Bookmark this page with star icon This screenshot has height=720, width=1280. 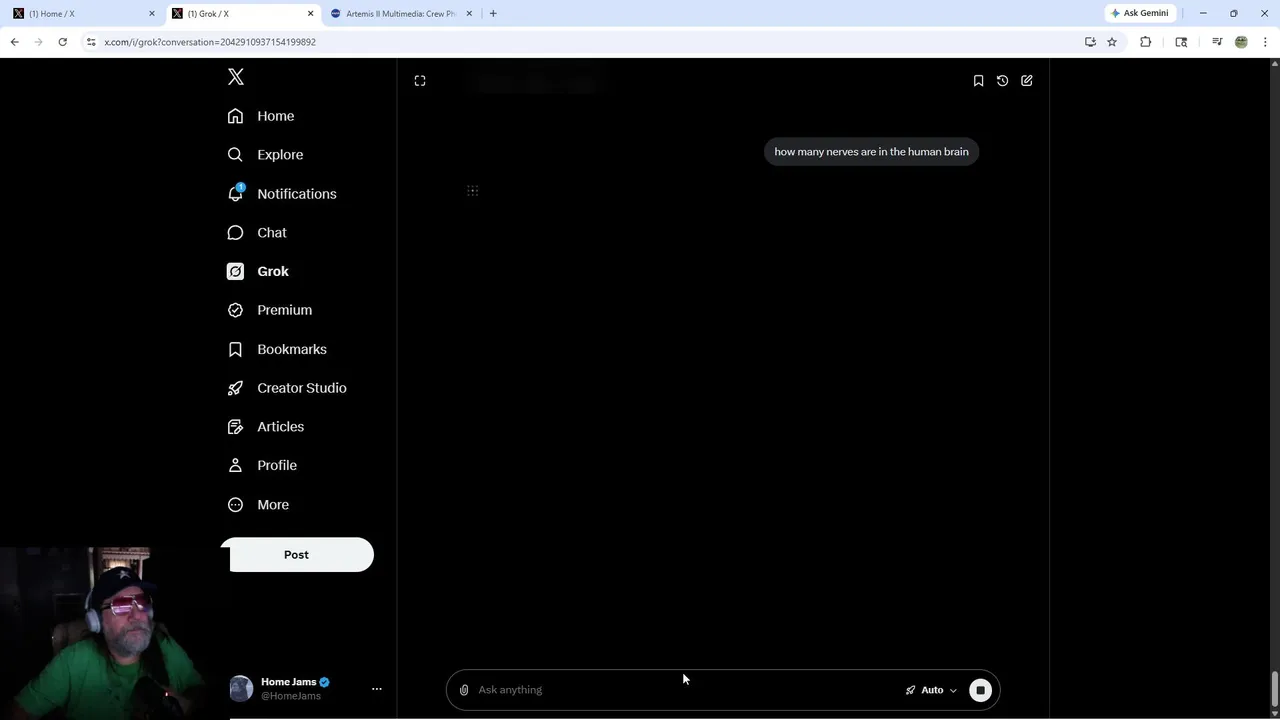click(1111, 42)
